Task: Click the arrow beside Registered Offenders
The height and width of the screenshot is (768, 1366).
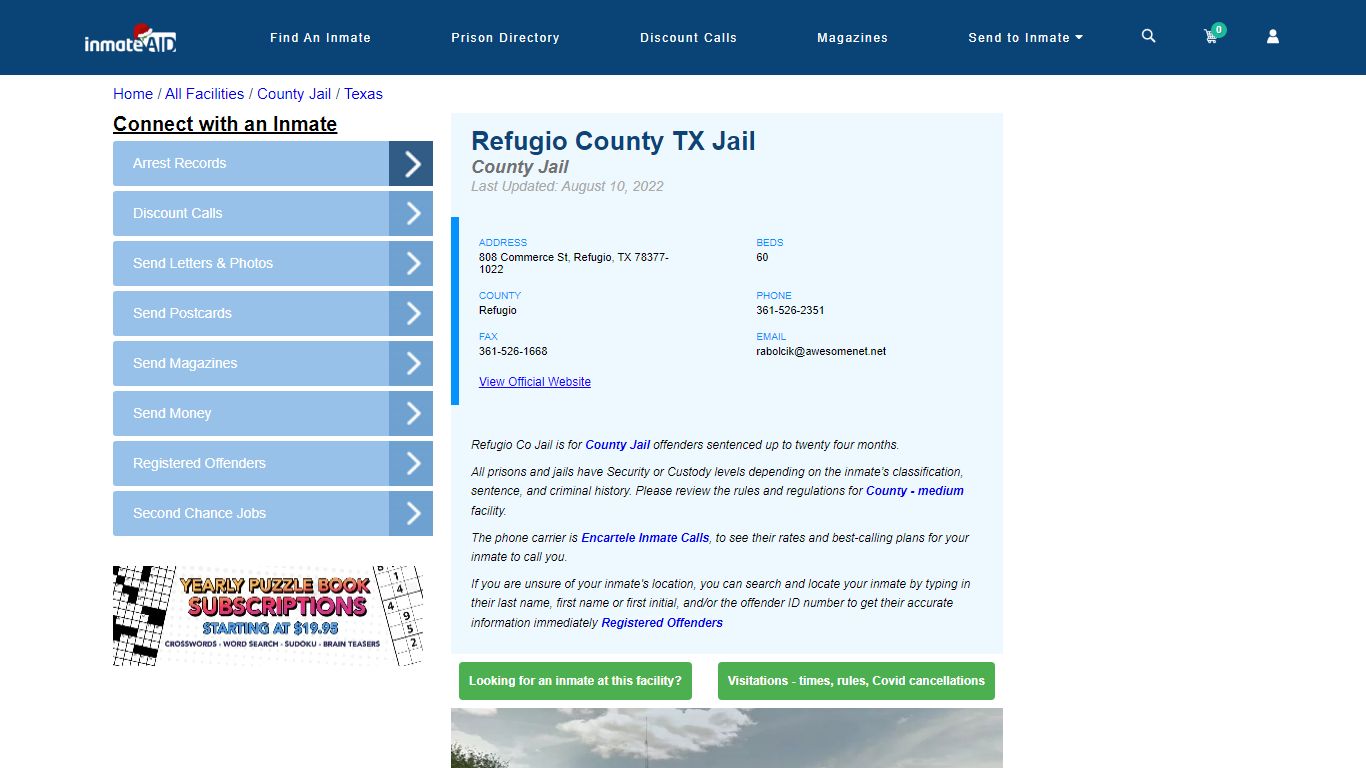Action: coord(411,464)
